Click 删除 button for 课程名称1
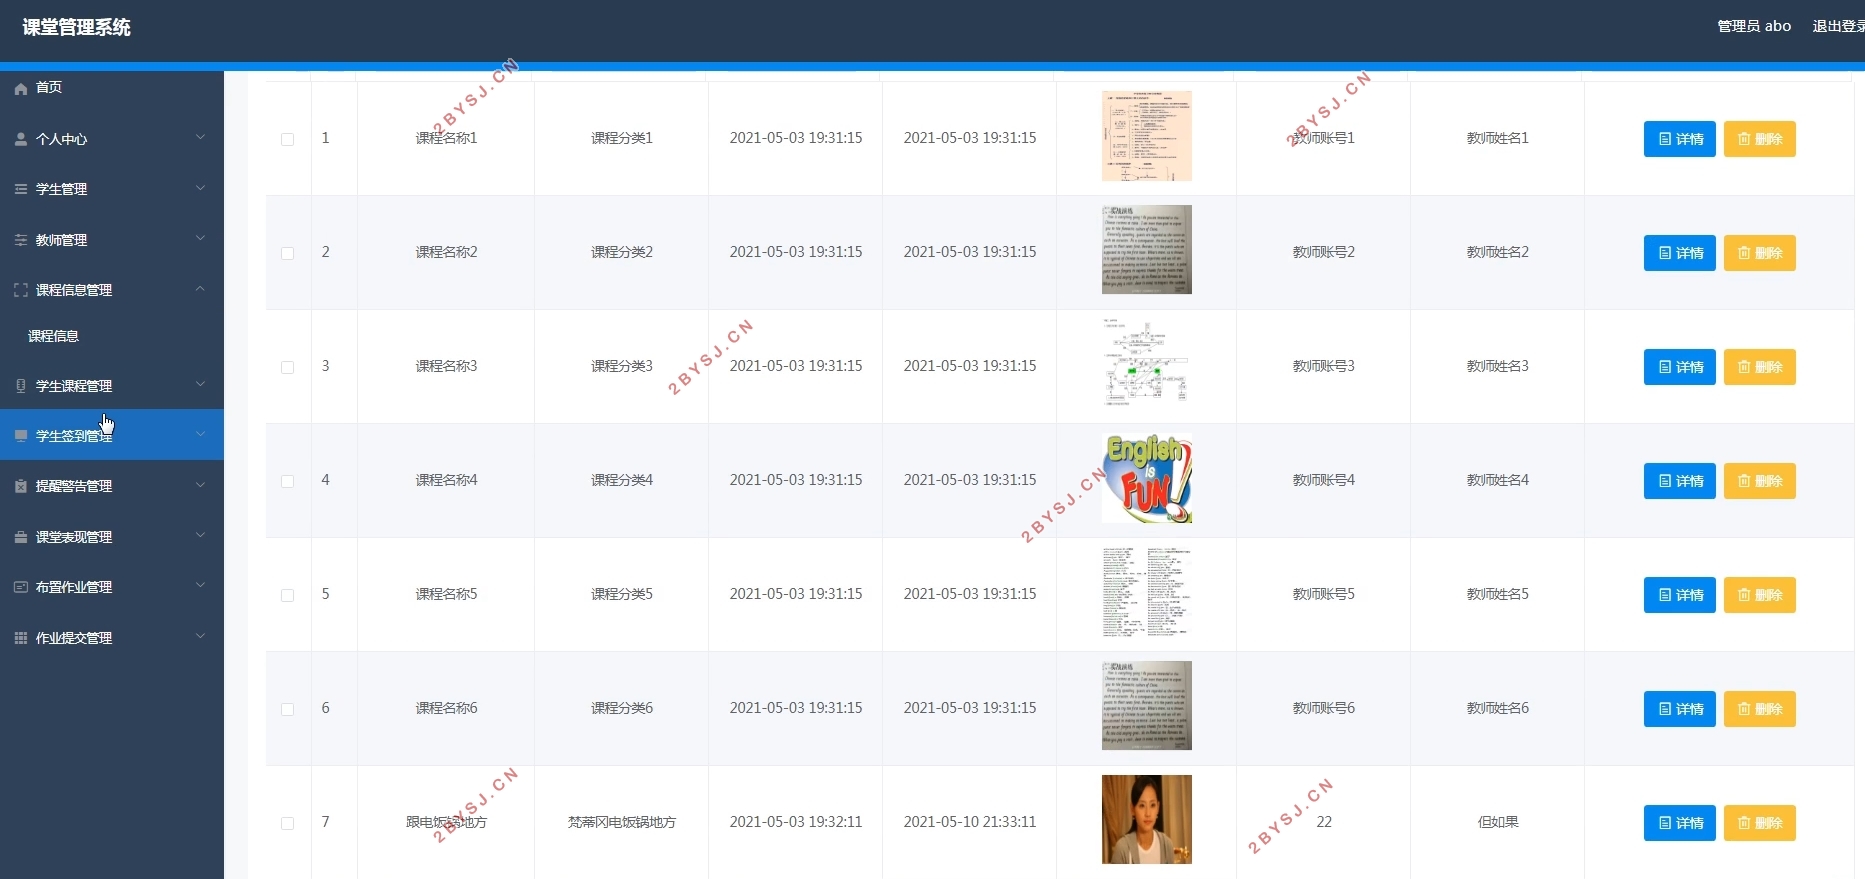The height and width of the screenshot is (879, 1865). tap(1760, 139)
